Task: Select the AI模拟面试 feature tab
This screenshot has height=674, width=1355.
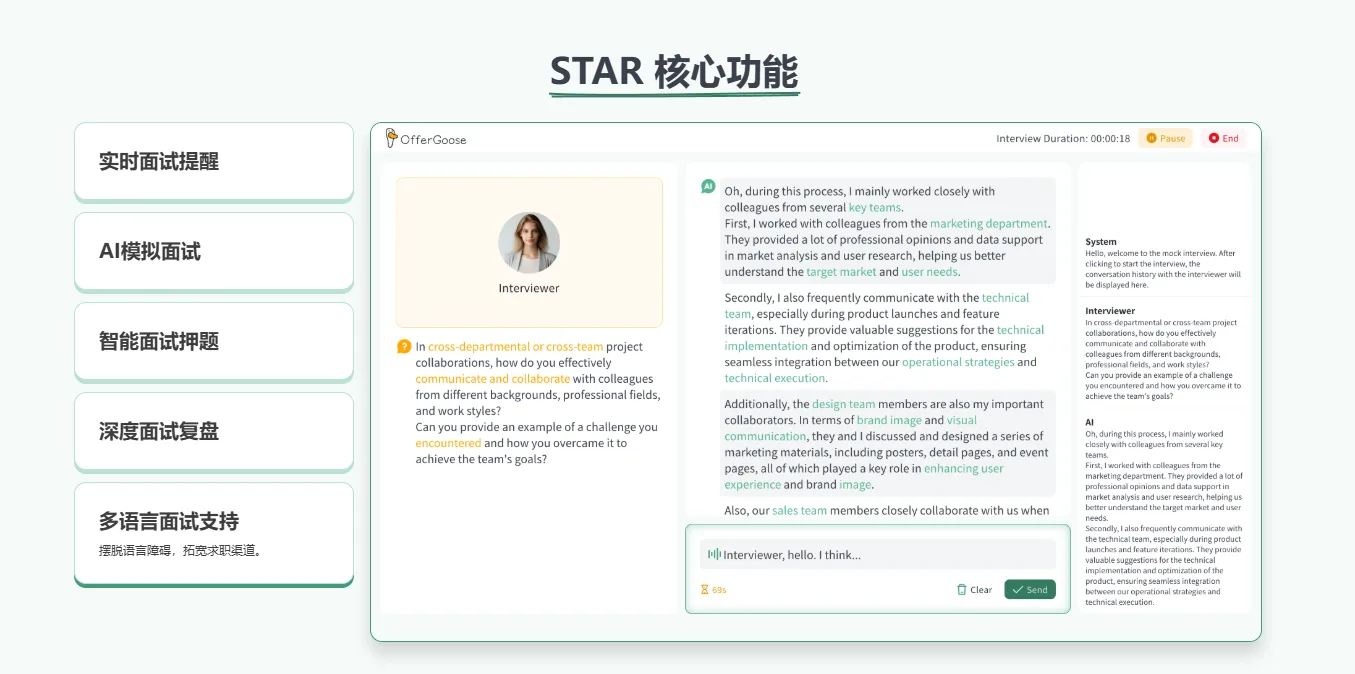Action: click(x=214, y=251)
